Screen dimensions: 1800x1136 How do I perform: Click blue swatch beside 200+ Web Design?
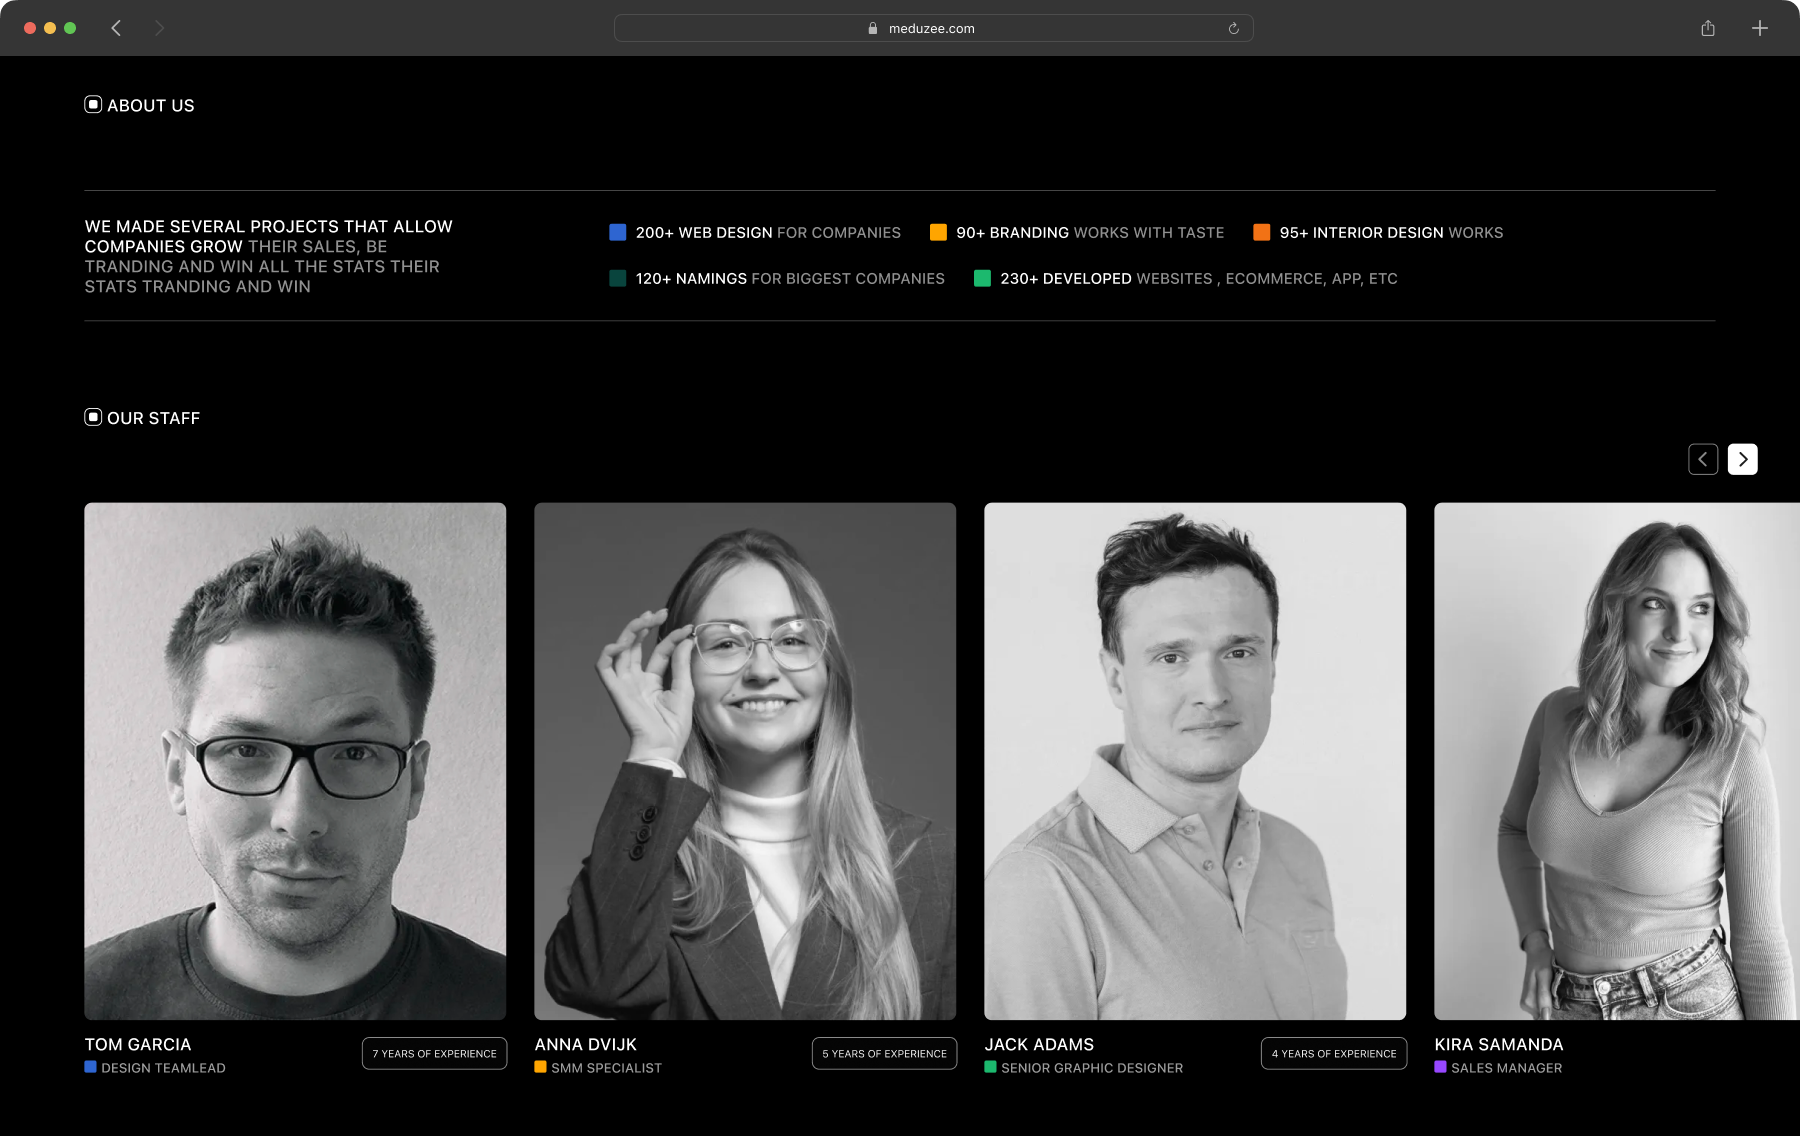point(618,232)
